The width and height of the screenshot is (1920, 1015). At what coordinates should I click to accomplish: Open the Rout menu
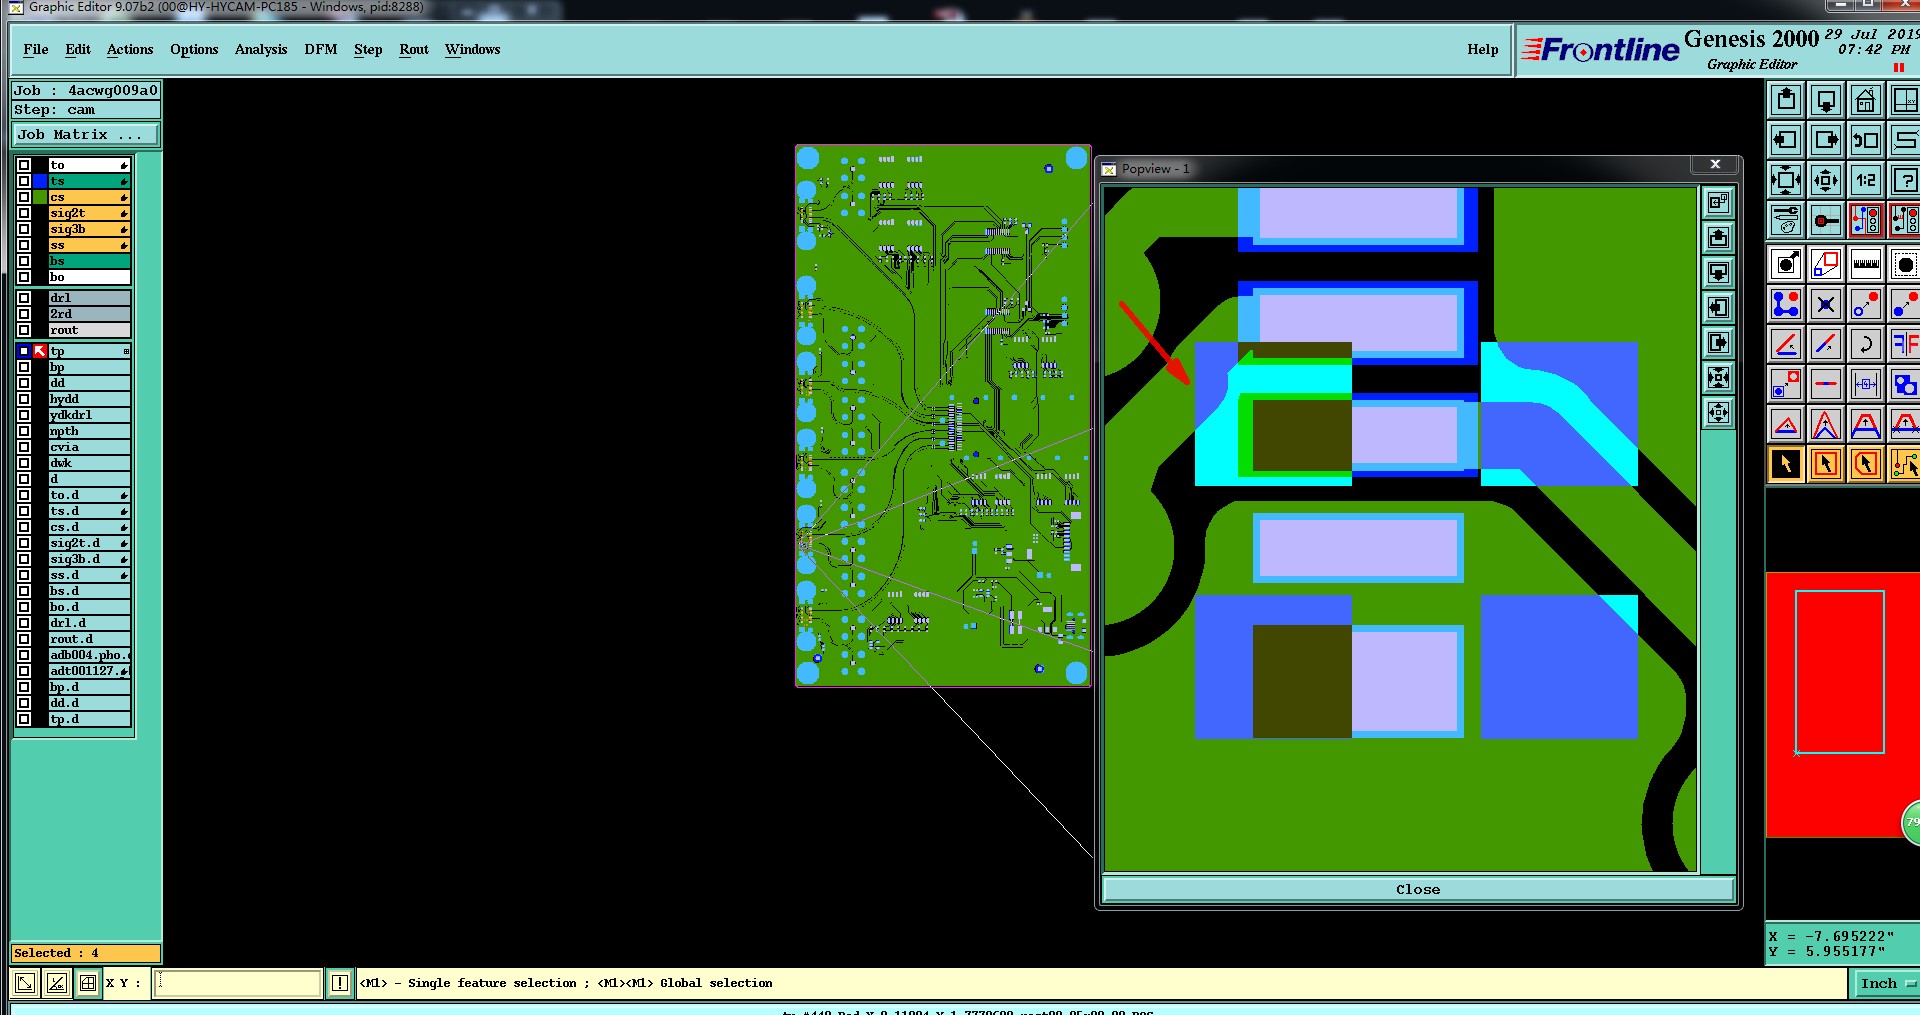[x=414, y=49]
